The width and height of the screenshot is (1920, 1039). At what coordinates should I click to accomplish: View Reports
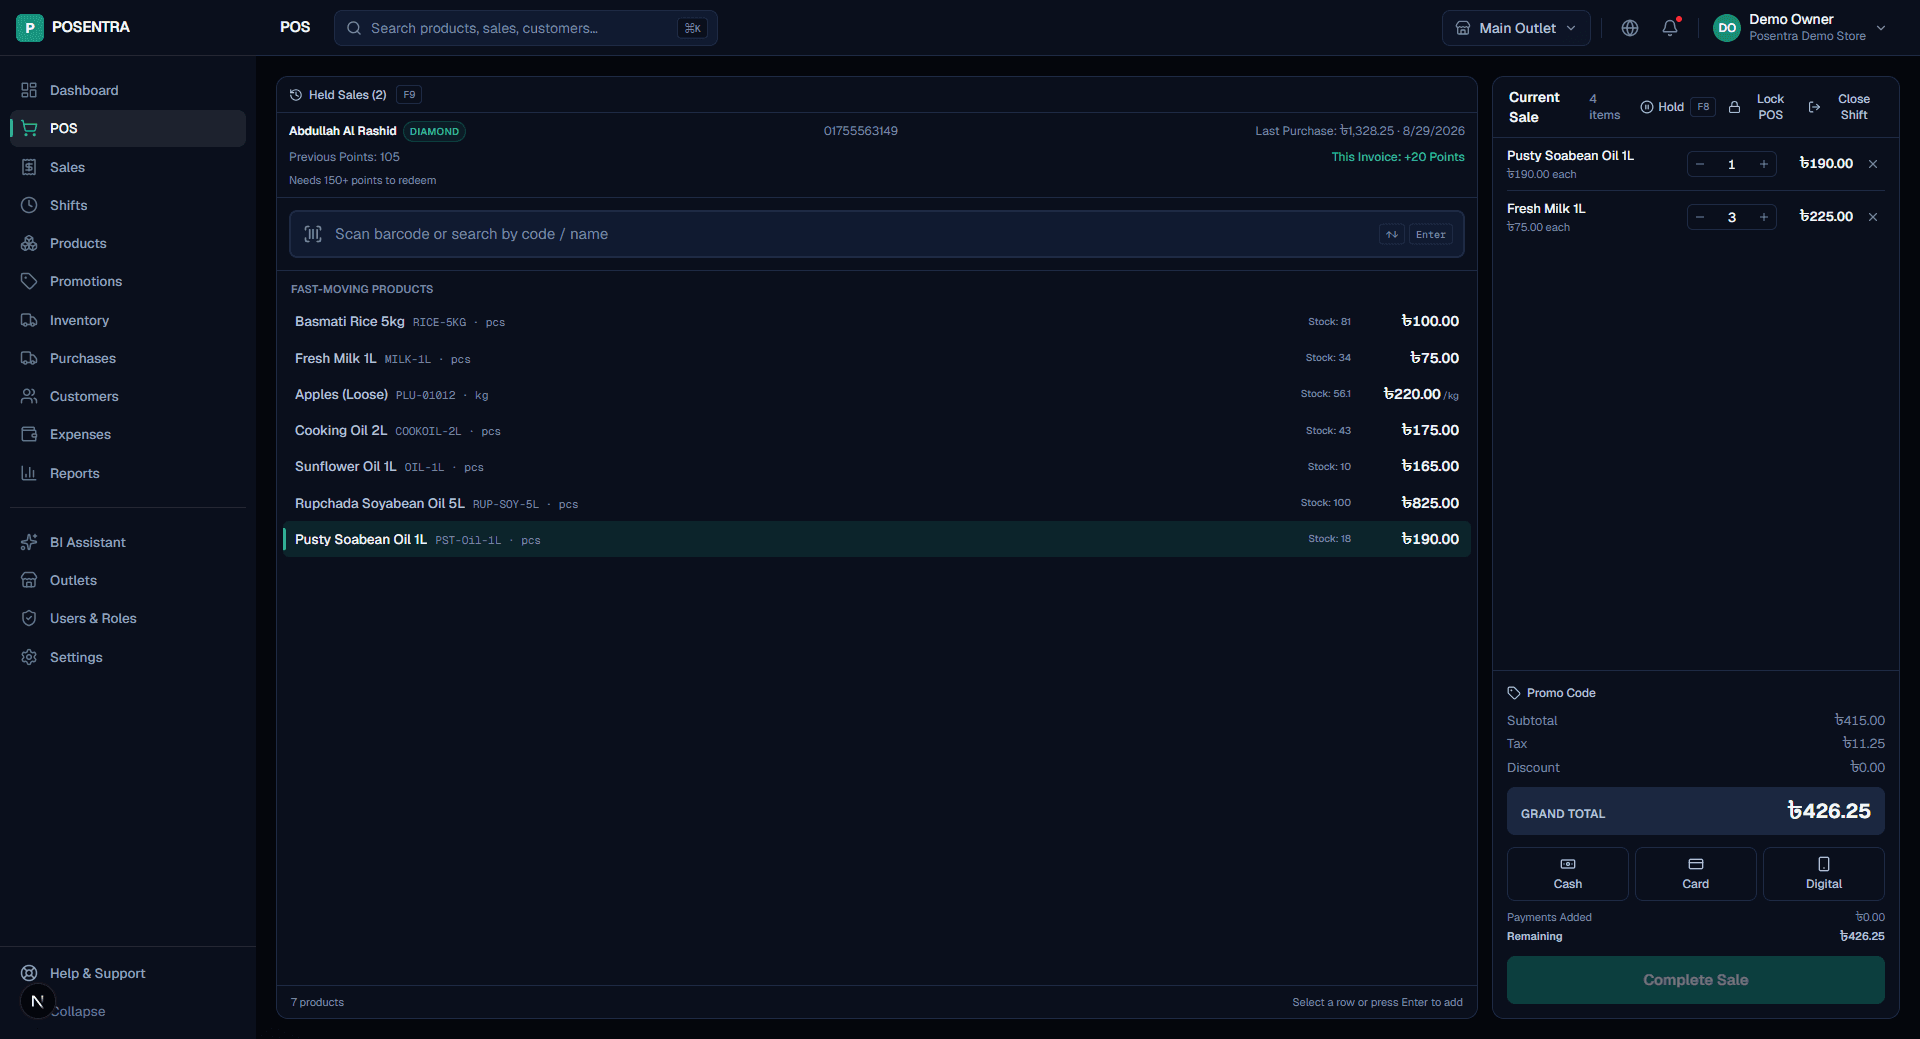click(x=128, y=473)
